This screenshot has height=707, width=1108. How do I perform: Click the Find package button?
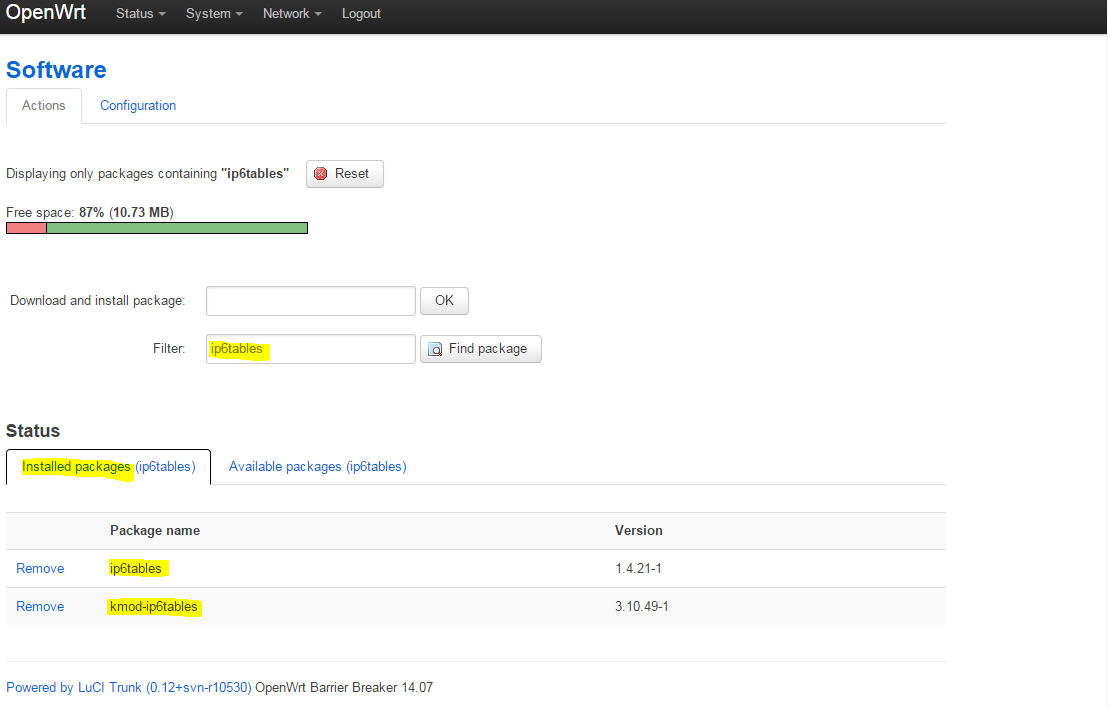click(x=481, y=349)
